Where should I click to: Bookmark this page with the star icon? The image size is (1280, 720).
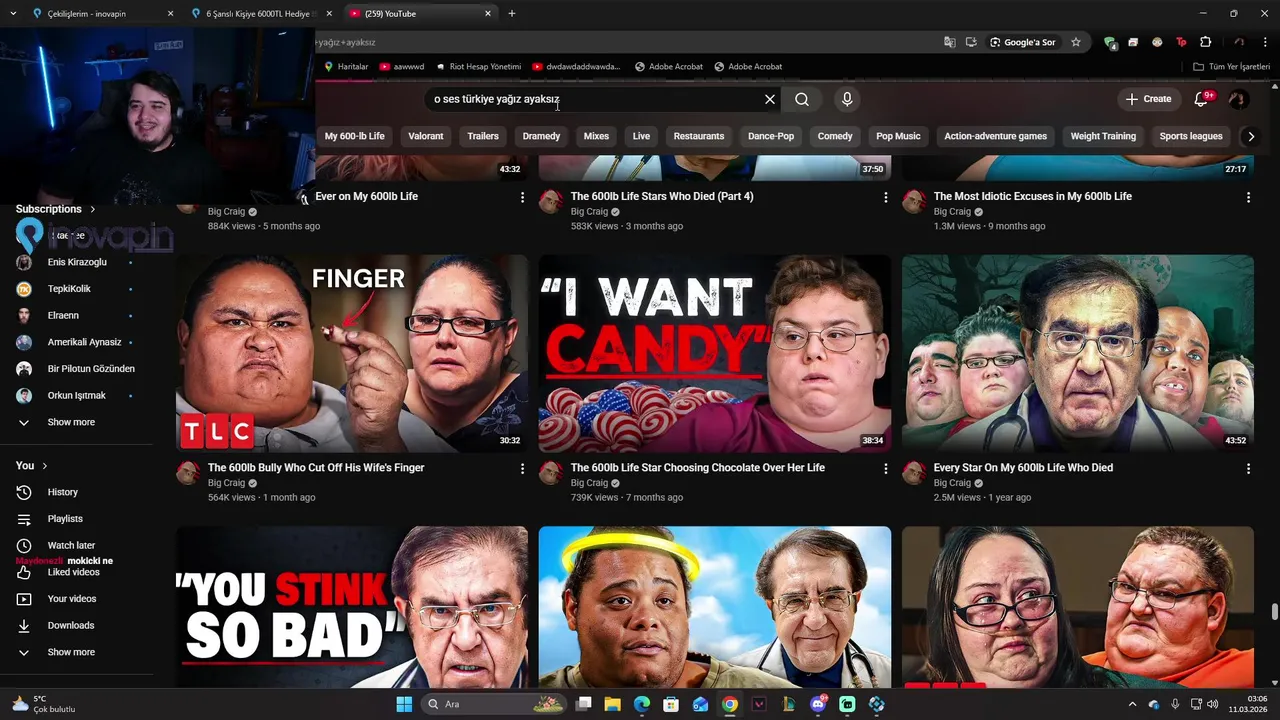[x=1076, y=42]
